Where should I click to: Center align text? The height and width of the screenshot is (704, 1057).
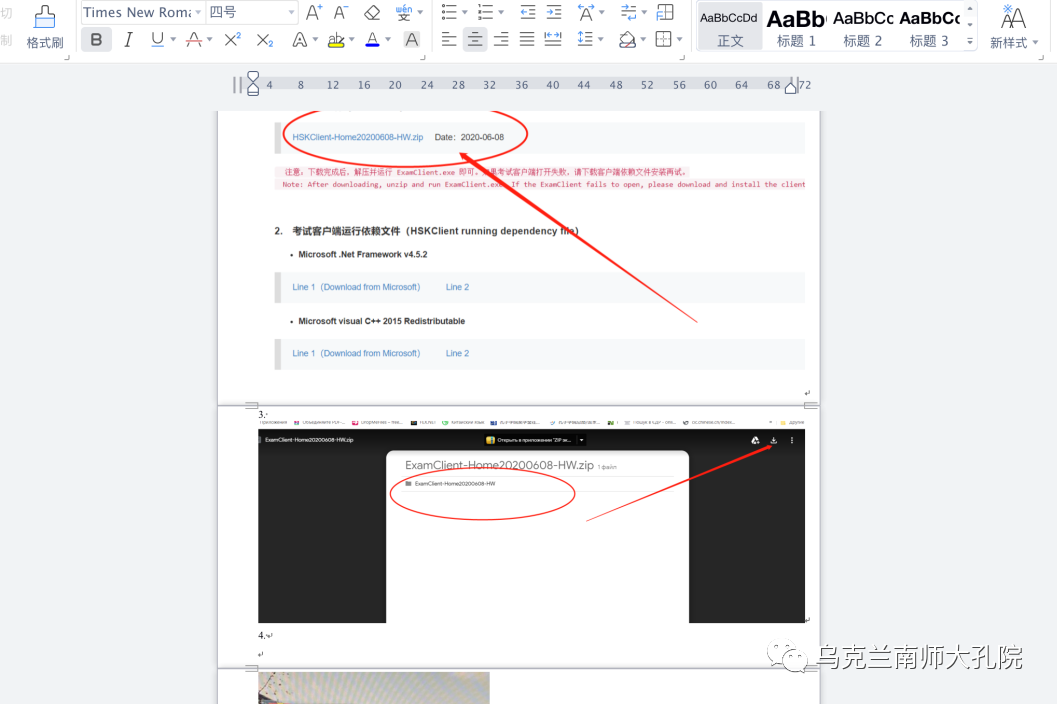pyautogui.click(x=475, y=40)
